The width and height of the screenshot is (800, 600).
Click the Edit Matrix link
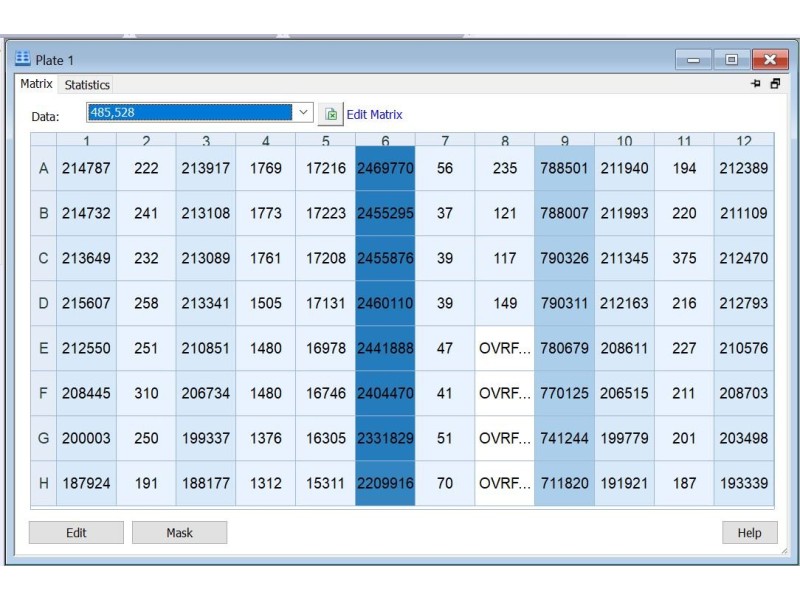(x=374, y=115)
